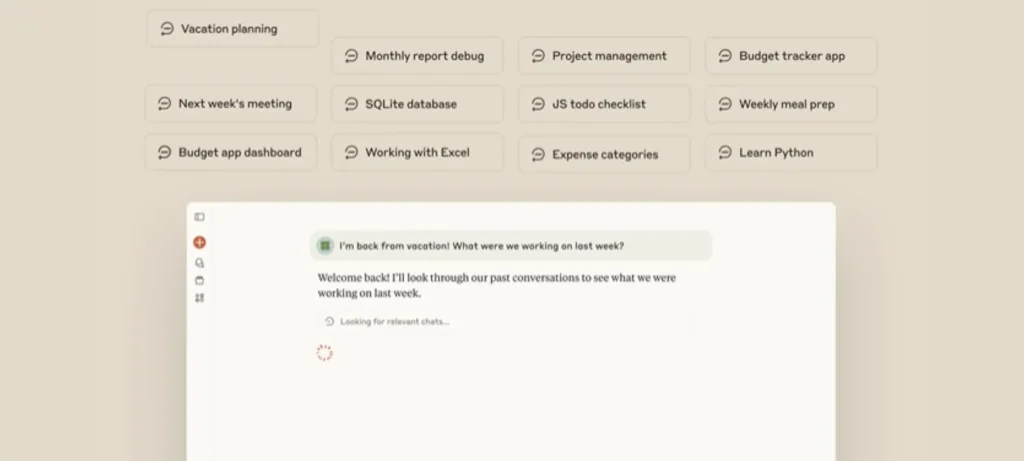Open the Working with Excel chat
1024x461 pixels.
[x=417, y=153]
